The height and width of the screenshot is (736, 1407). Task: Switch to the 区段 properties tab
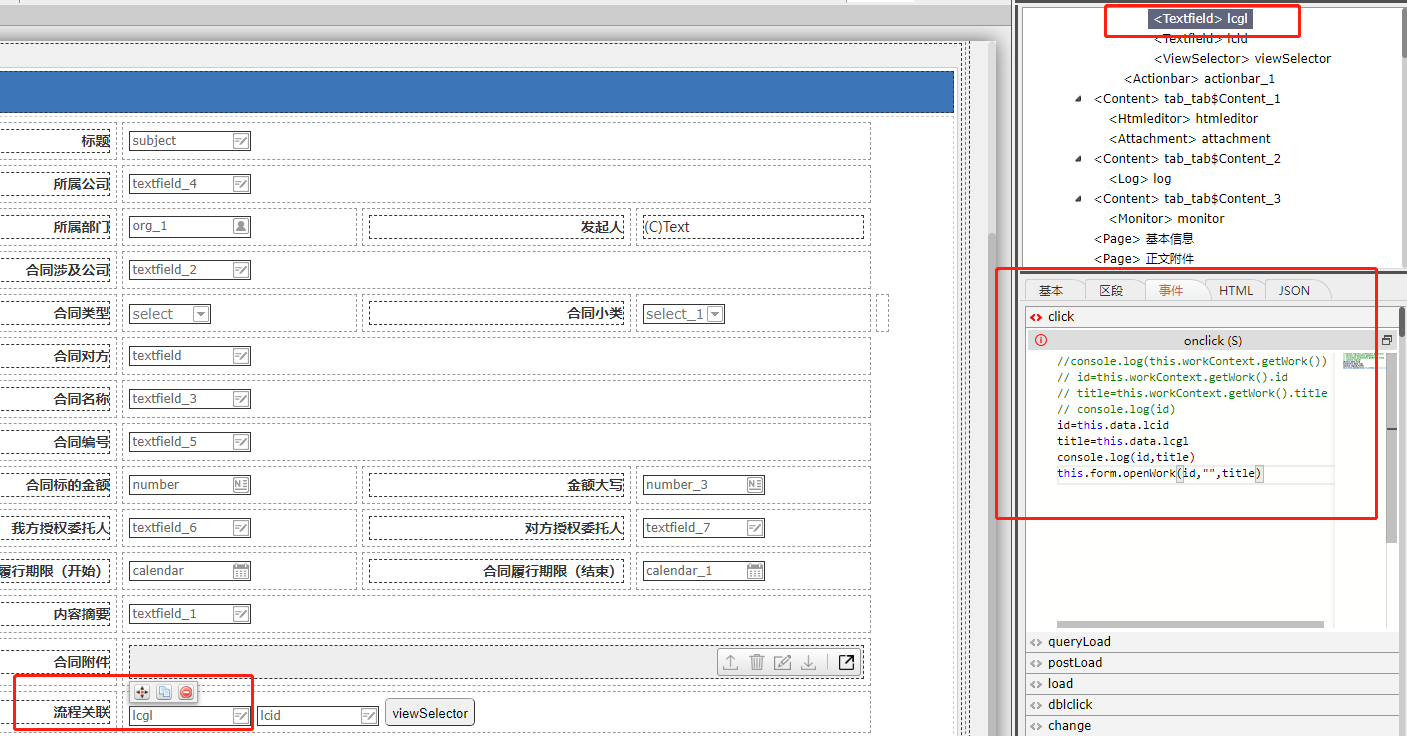tap(1111, 290)
